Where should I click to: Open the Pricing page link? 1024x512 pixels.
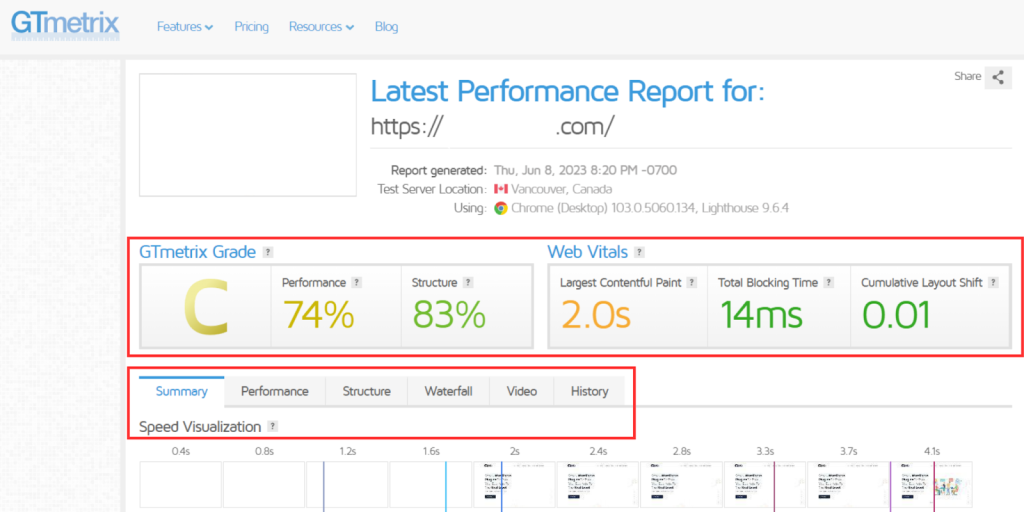tap(251, 27)
